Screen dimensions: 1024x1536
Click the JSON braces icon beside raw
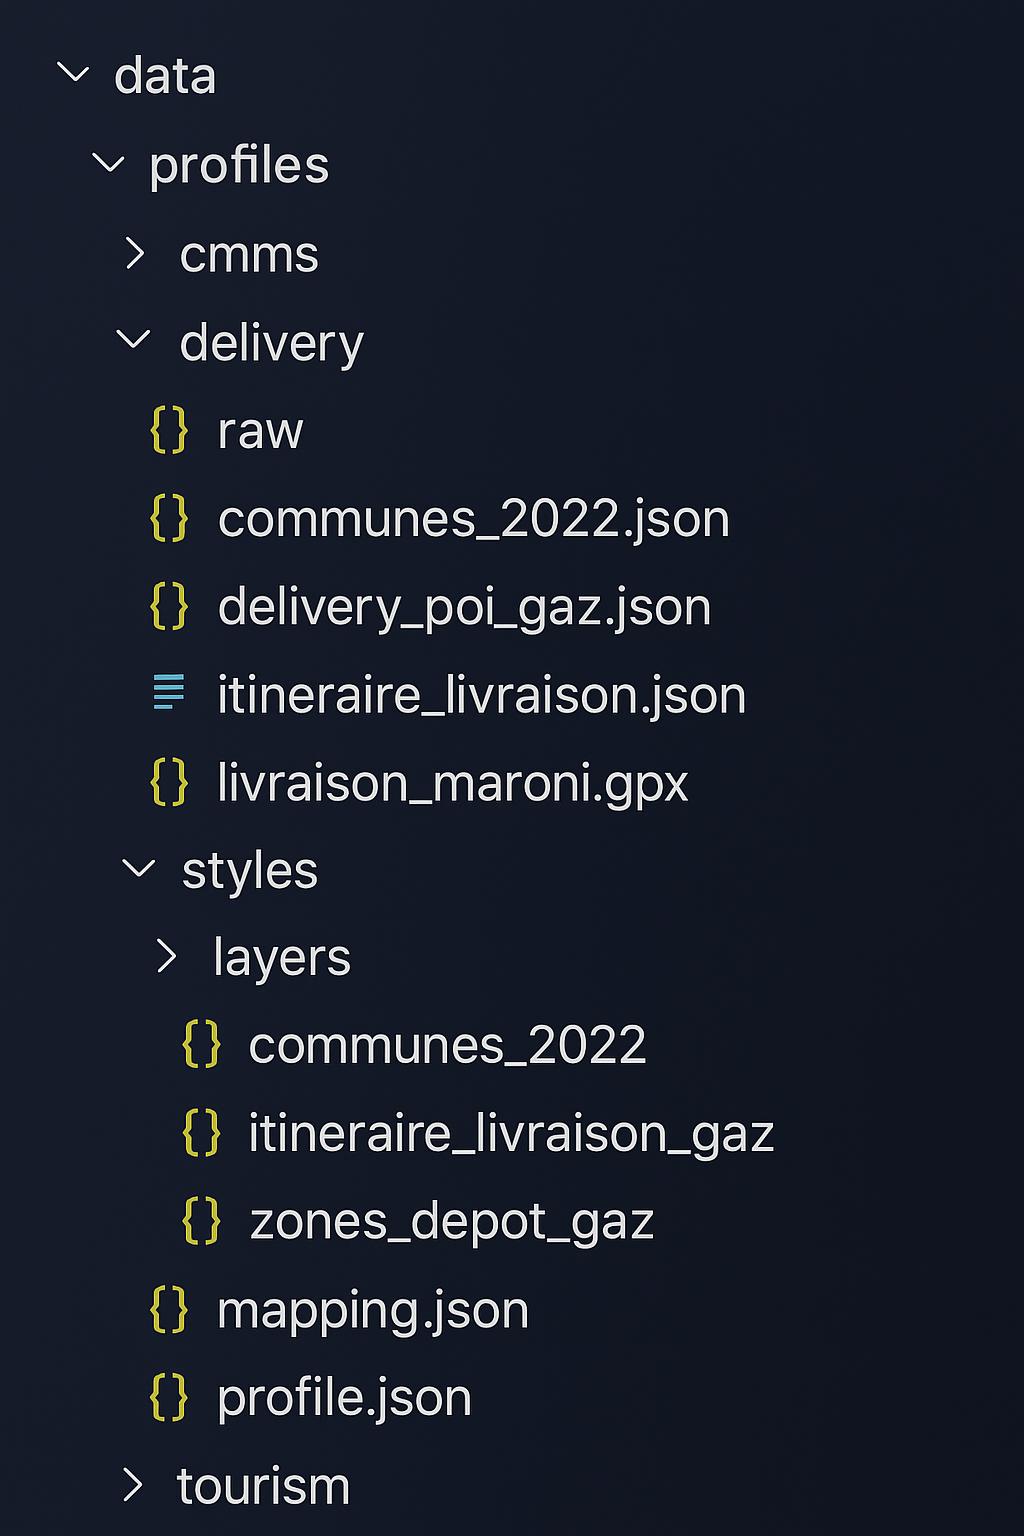[169, 431]
